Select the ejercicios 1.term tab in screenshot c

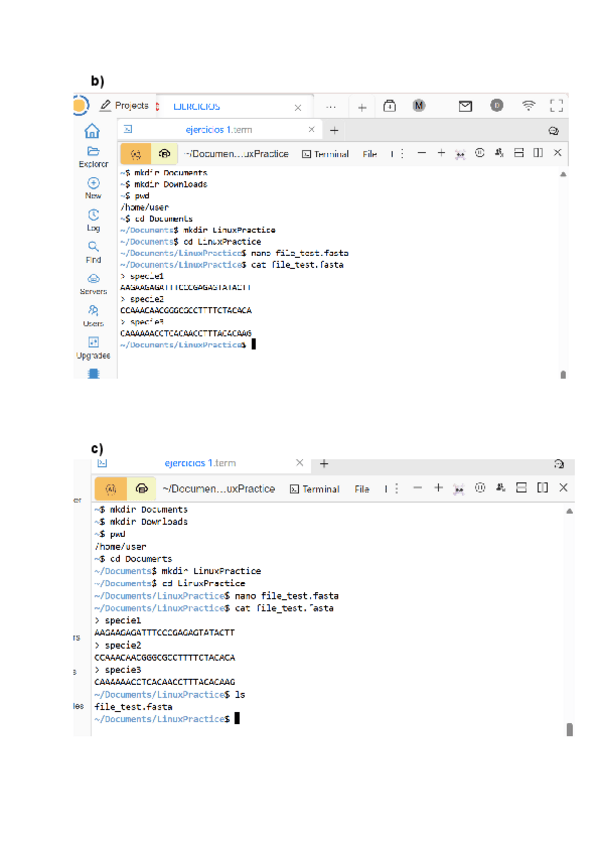click(200, 463)
